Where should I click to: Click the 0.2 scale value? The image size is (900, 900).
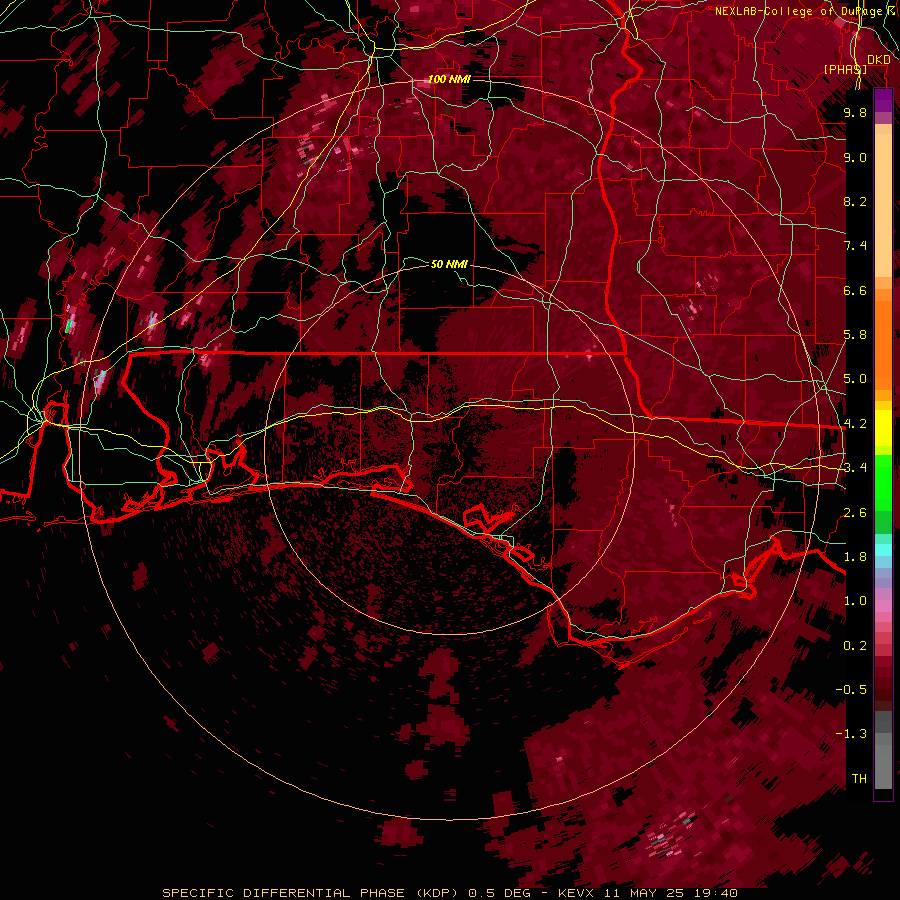[x=855, y=646]
